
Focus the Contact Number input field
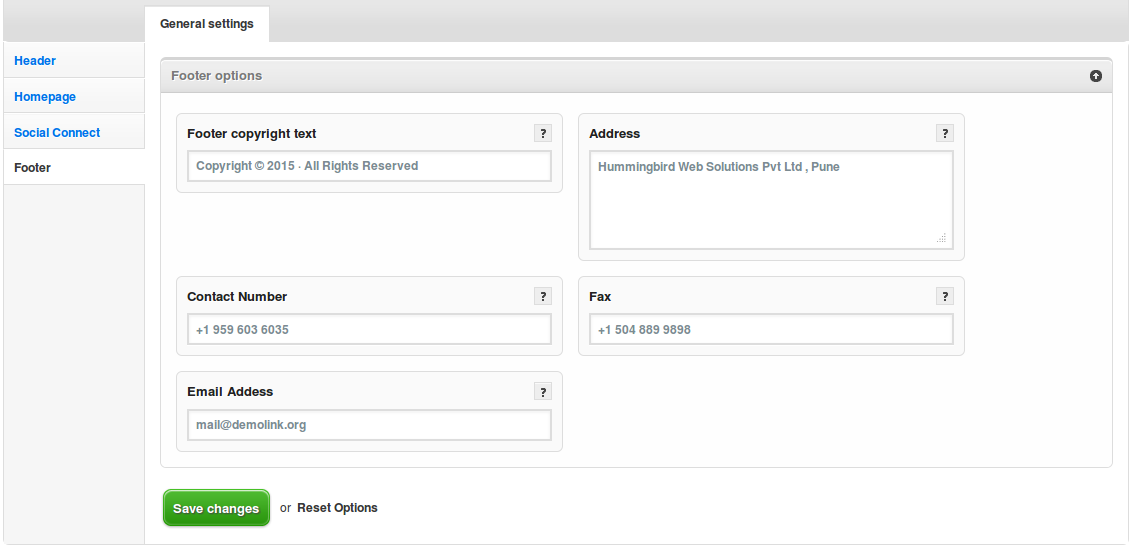pos(369,329)
